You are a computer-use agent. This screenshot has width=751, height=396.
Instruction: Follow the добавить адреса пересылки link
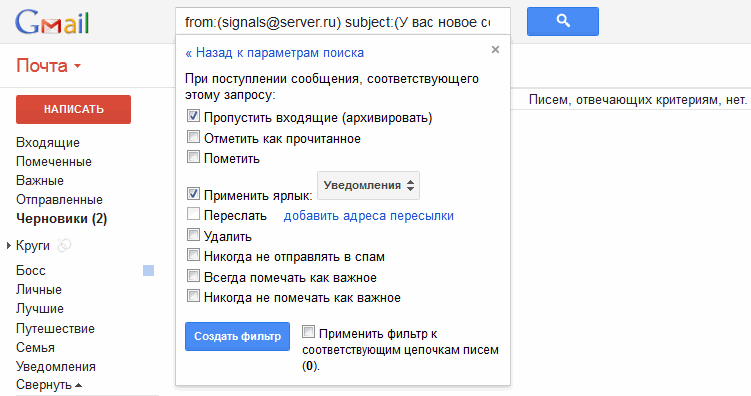coord(369,216)
